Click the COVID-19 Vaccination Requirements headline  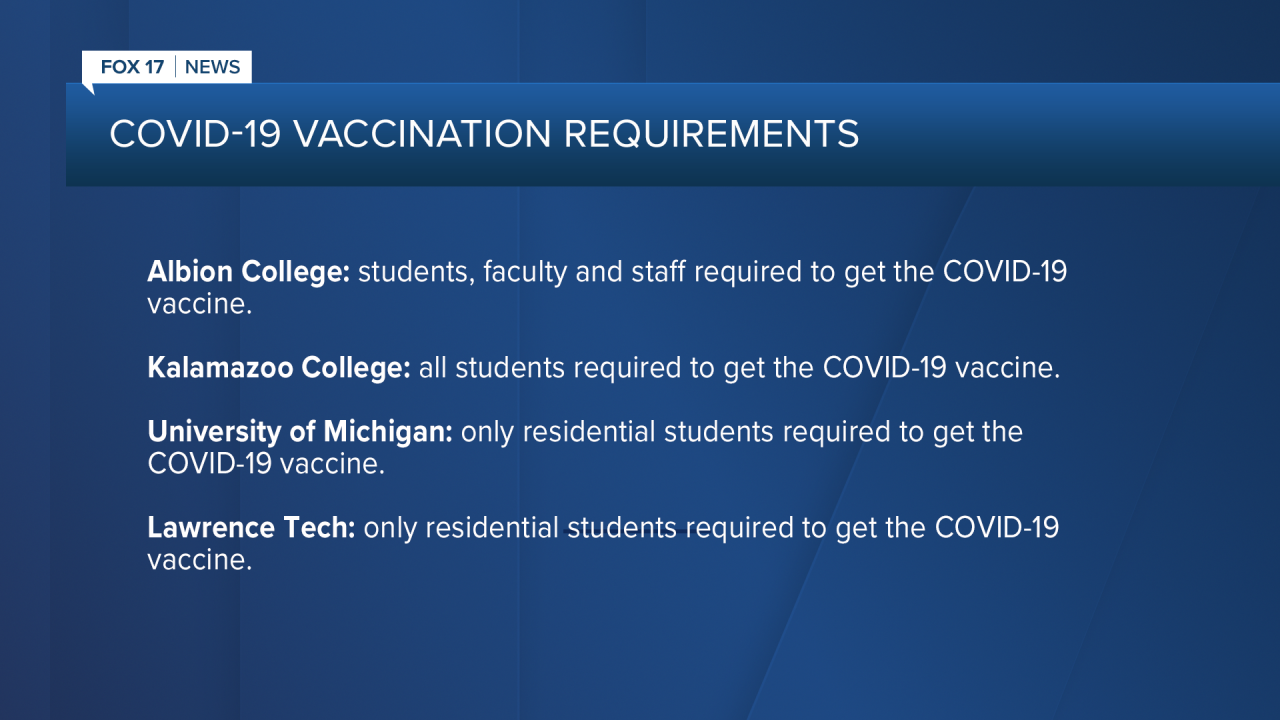[x=484, y=134]
